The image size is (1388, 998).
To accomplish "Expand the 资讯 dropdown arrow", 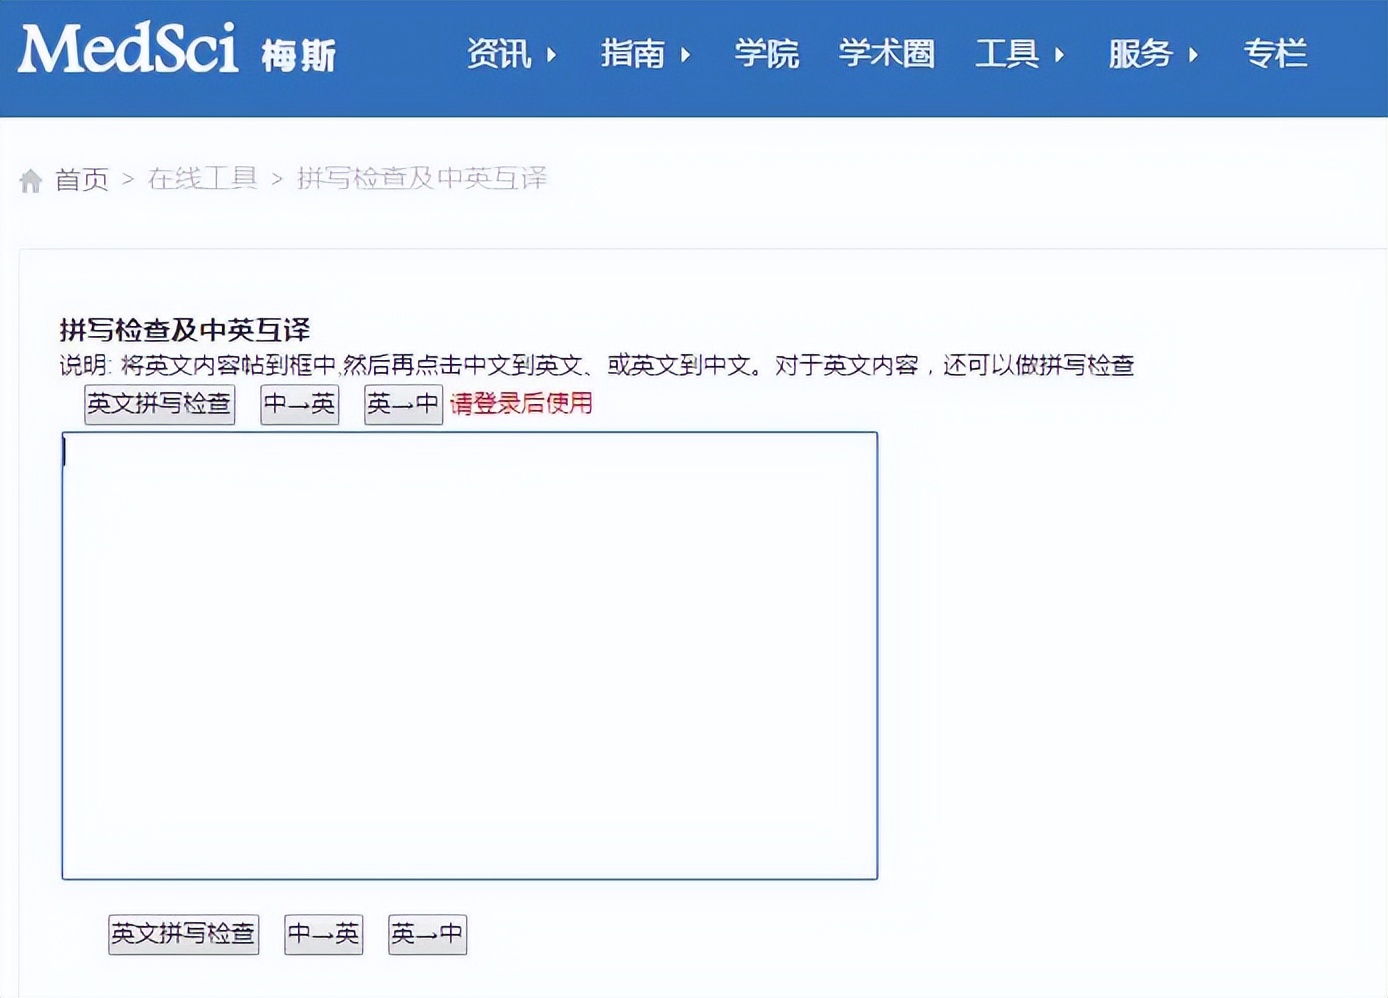I will coord(551,54).
